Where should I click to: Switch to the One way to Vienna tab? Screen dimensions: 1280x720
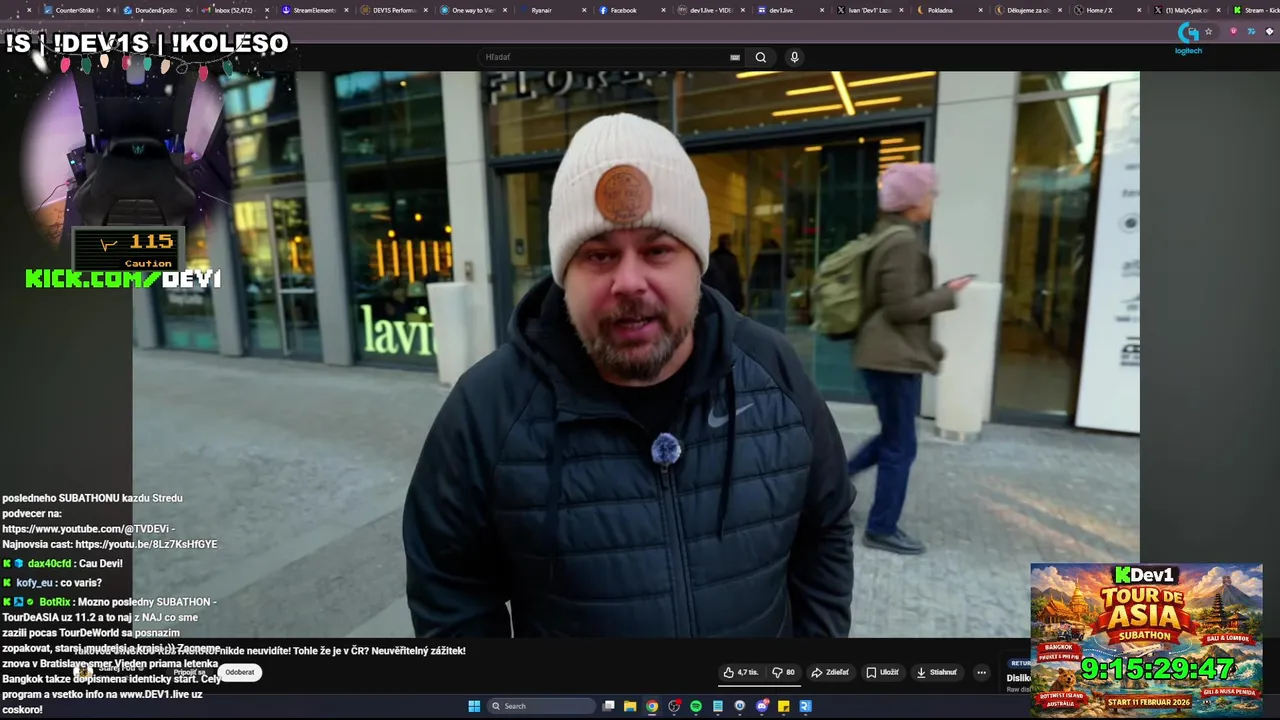[x=472, y=10]
